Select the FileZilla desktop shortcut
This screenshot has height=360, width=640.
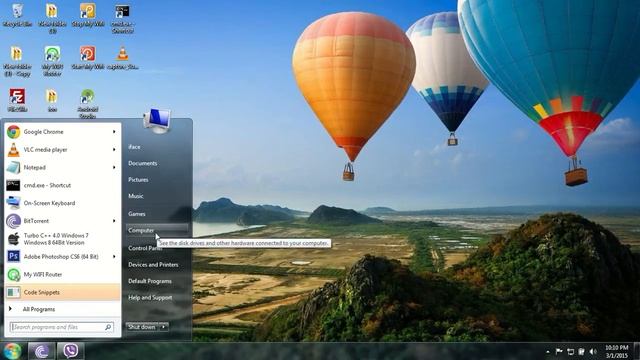[x=17, y=100]
